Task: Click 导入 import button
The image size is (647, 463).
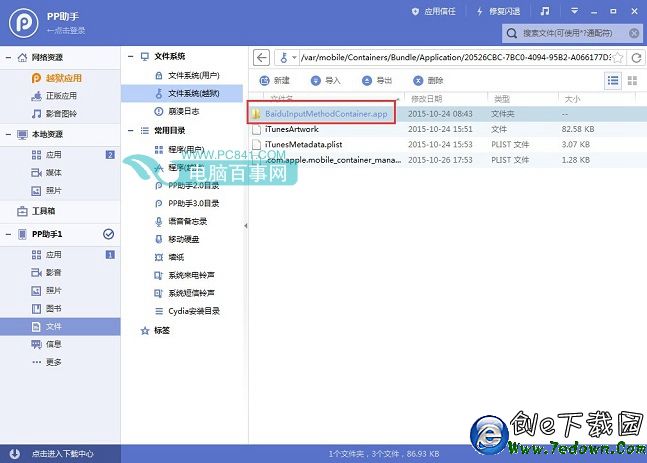Action: [325, 80]
